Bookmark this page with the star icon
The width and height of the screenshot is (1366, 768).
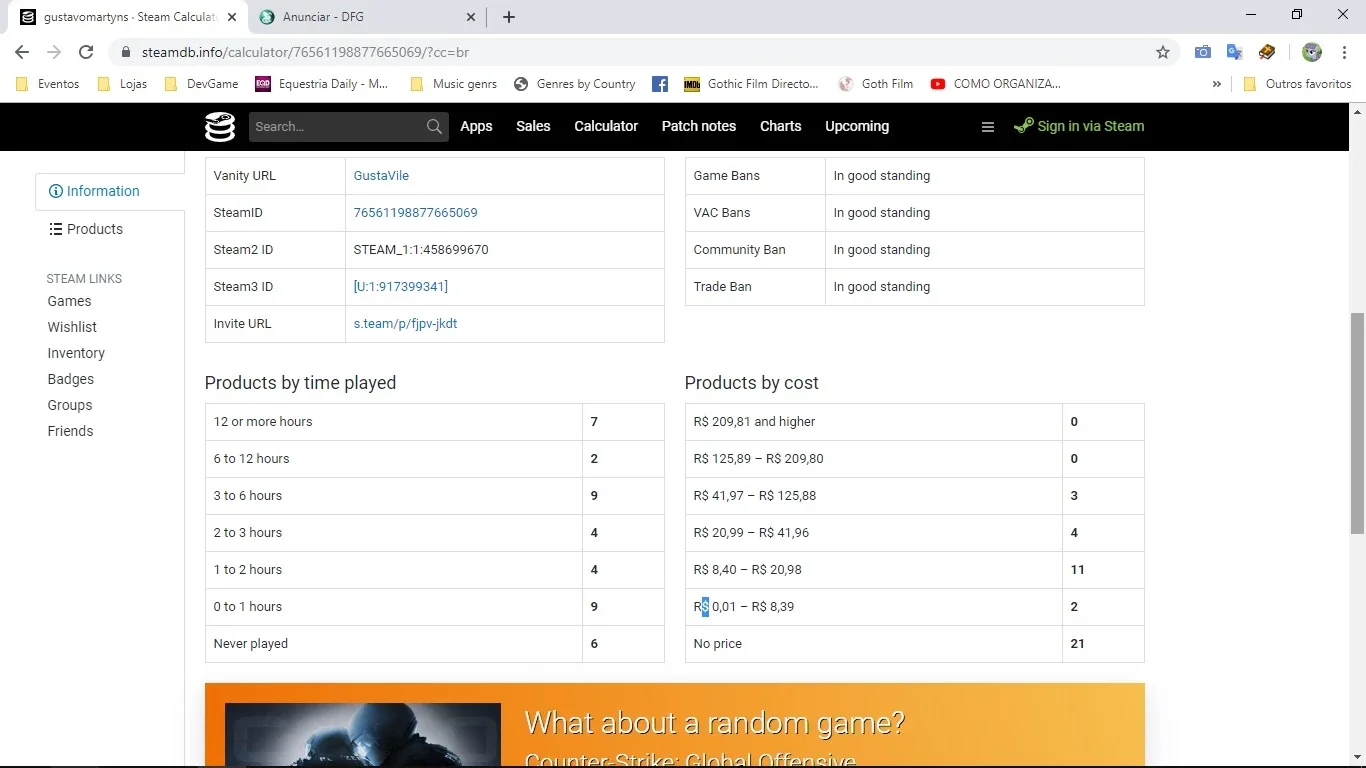click(x=1163, y=52)
